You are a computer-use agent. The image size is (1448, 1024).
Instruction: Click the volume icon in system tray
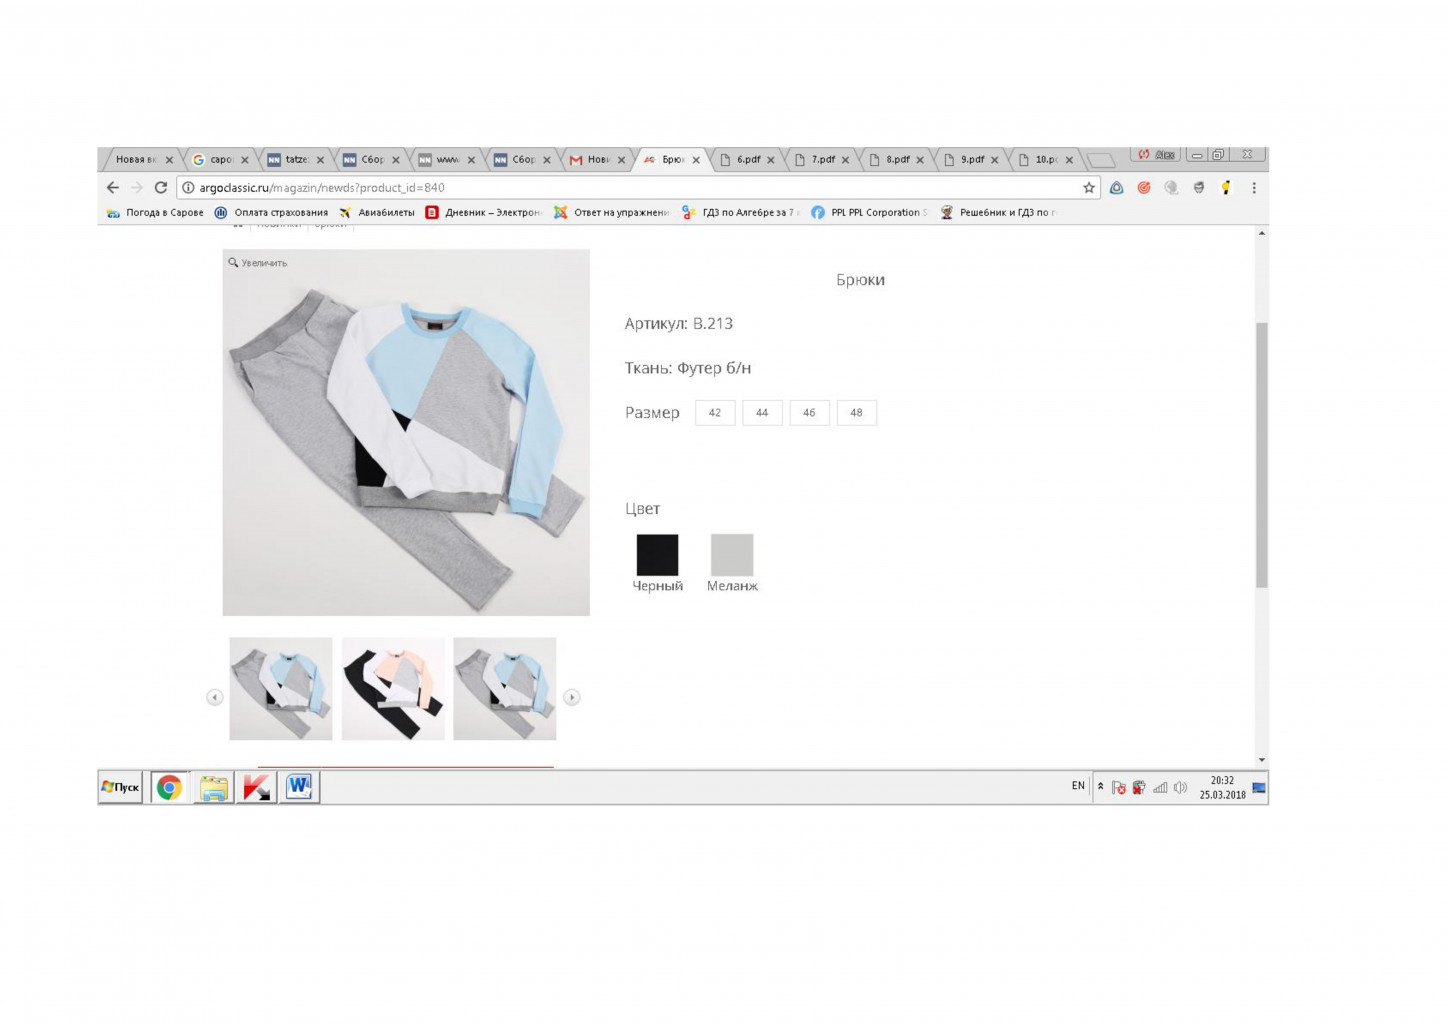pos(1181,787)
